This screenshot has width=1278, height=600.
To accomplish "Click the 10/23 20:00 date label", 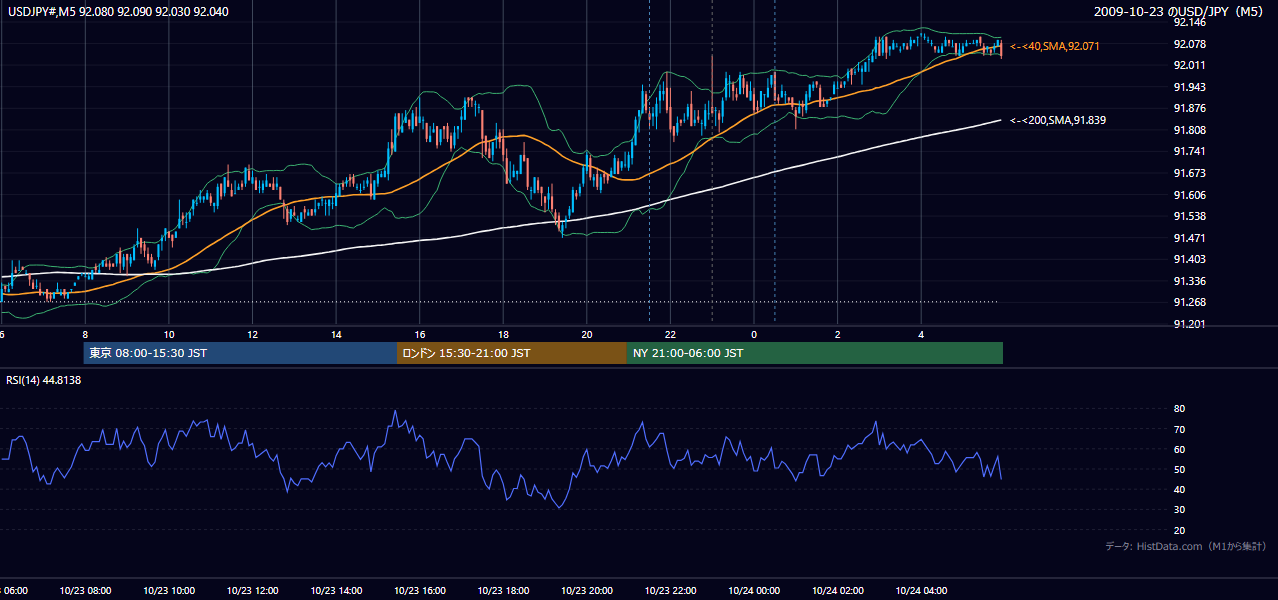I will 587,591.
